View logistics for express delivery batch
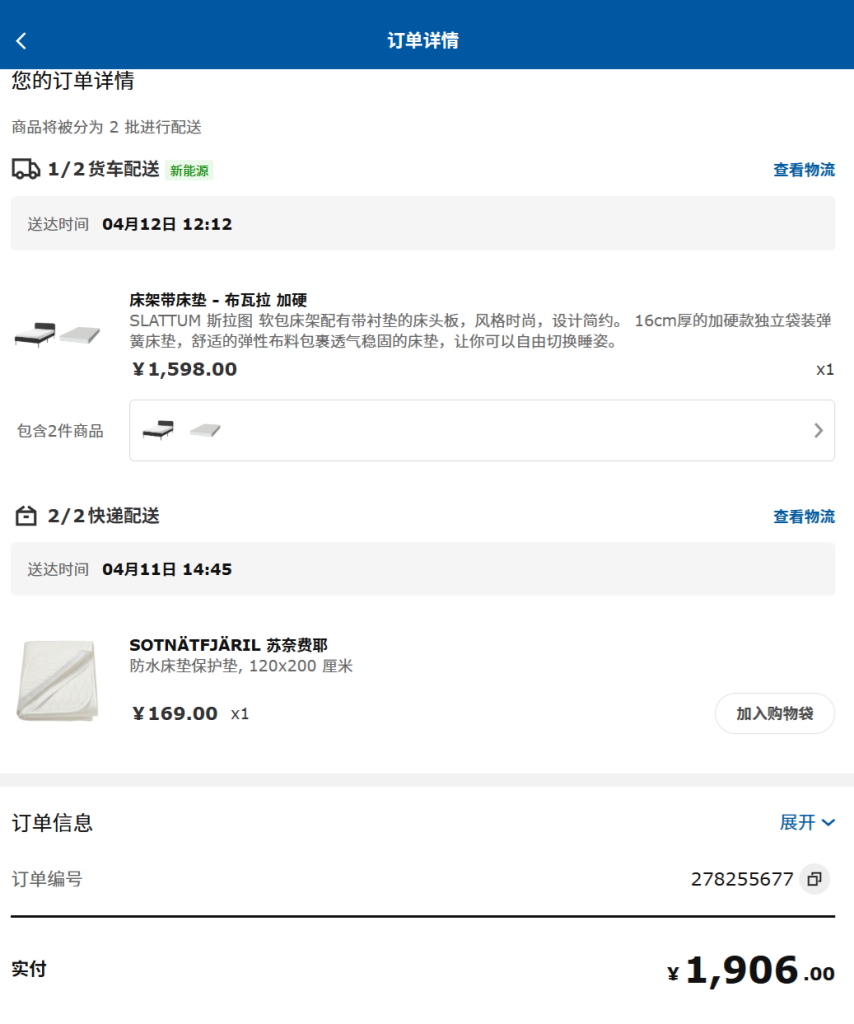This screenshot has width=854, height=1024. 803,517
